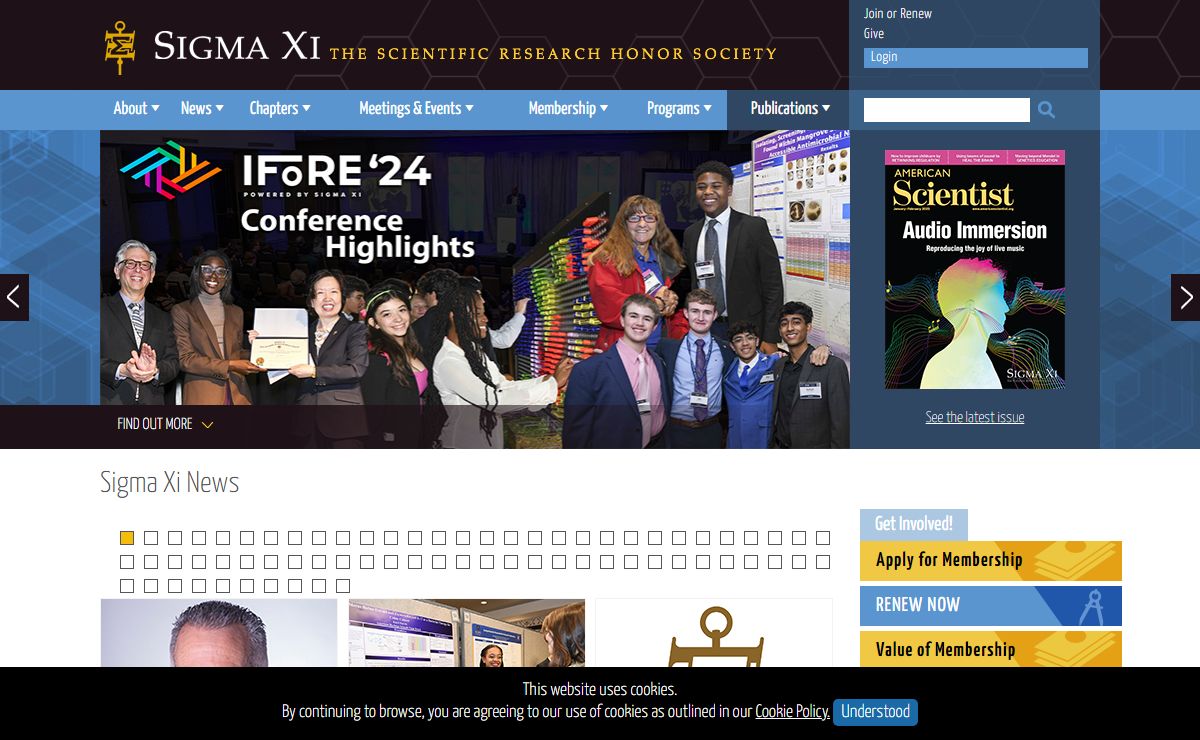The width and height of the screenshot is (1200, 740).
Task: Click the Sigma Xi News heading
Action: tap(170, 482)
